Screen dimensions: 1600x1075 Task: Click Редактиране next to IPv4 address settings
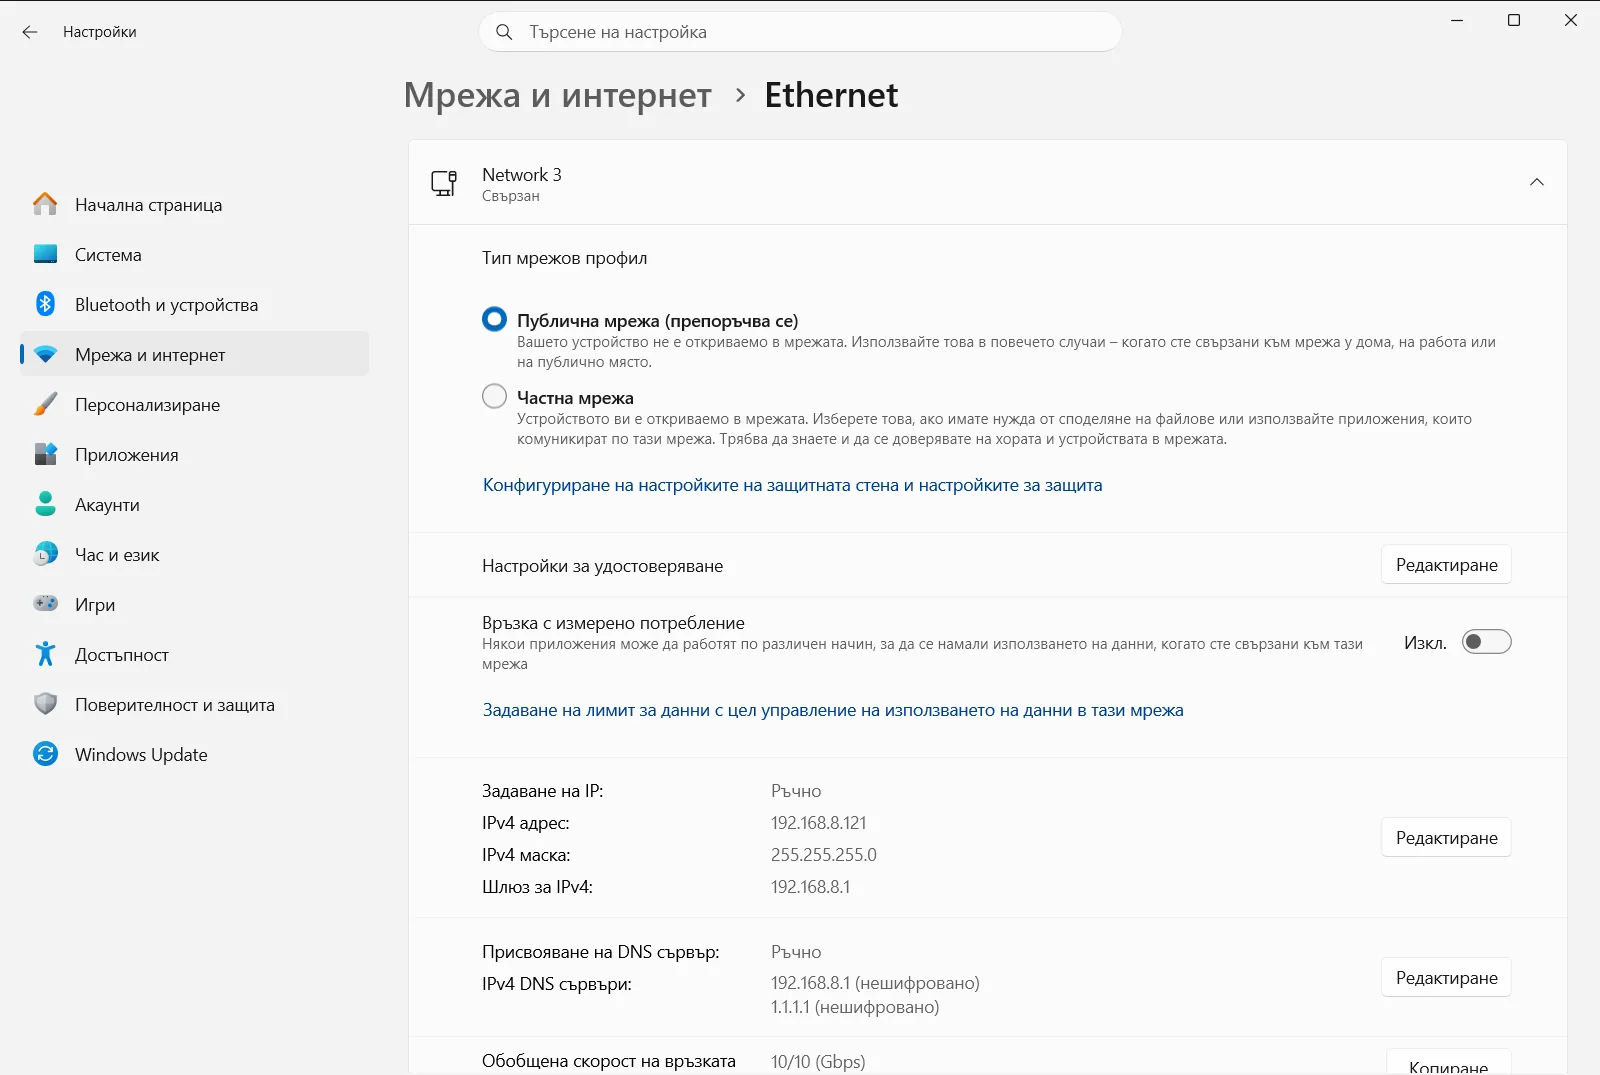pos(1446,838)
